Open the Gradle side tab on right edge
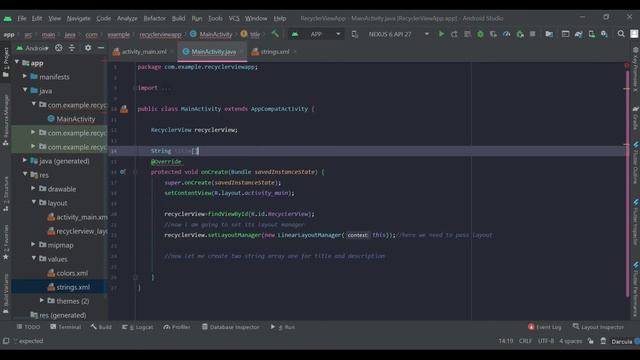640x360 pixels. [635, 118]
